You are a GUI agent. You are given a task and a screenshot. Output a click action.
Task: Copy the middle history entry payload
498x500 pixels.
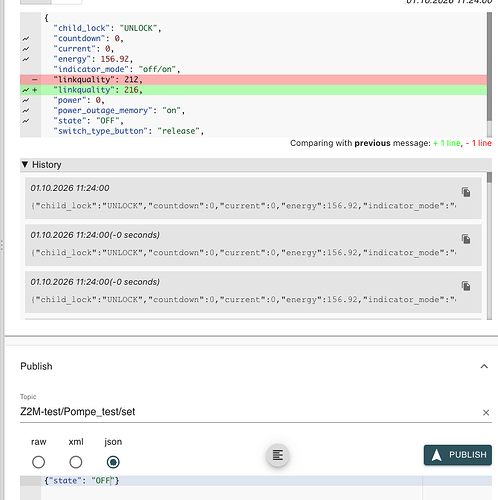tap(466, 239)
